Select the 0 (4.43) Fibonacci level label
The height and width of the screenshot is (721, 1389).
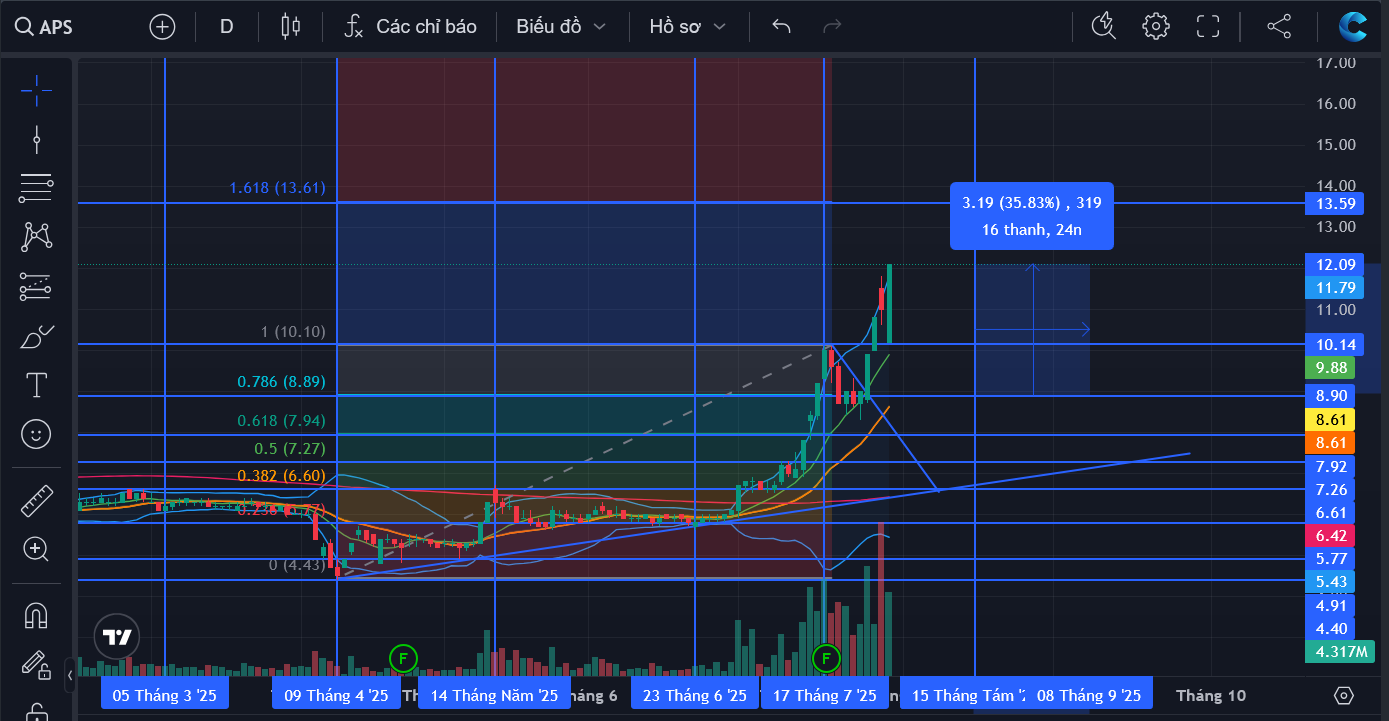pos(297,565)
